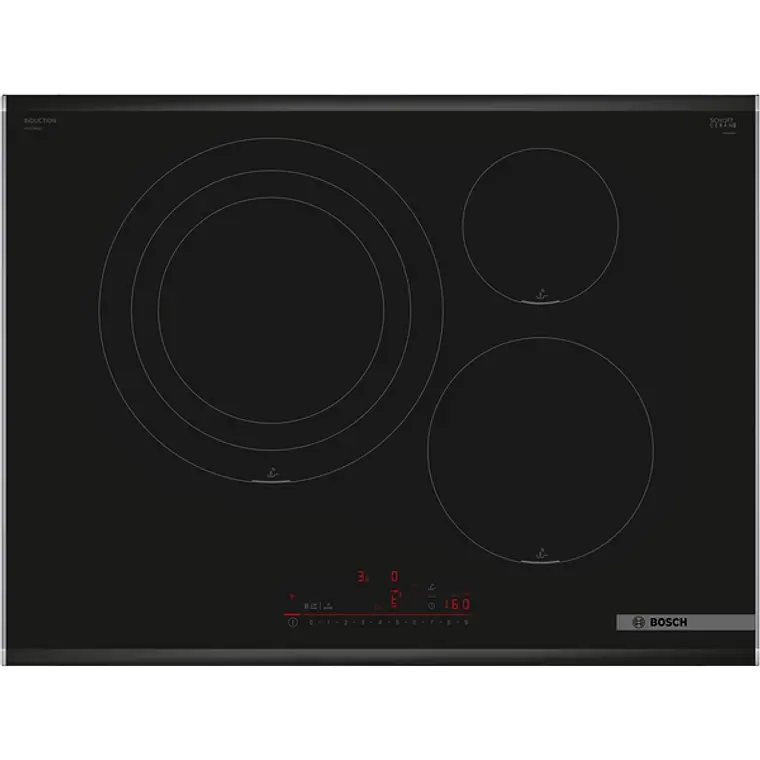Select power level 7 on the slider
Viewport: 760px width, 760px height.
(x=431, y=622)
